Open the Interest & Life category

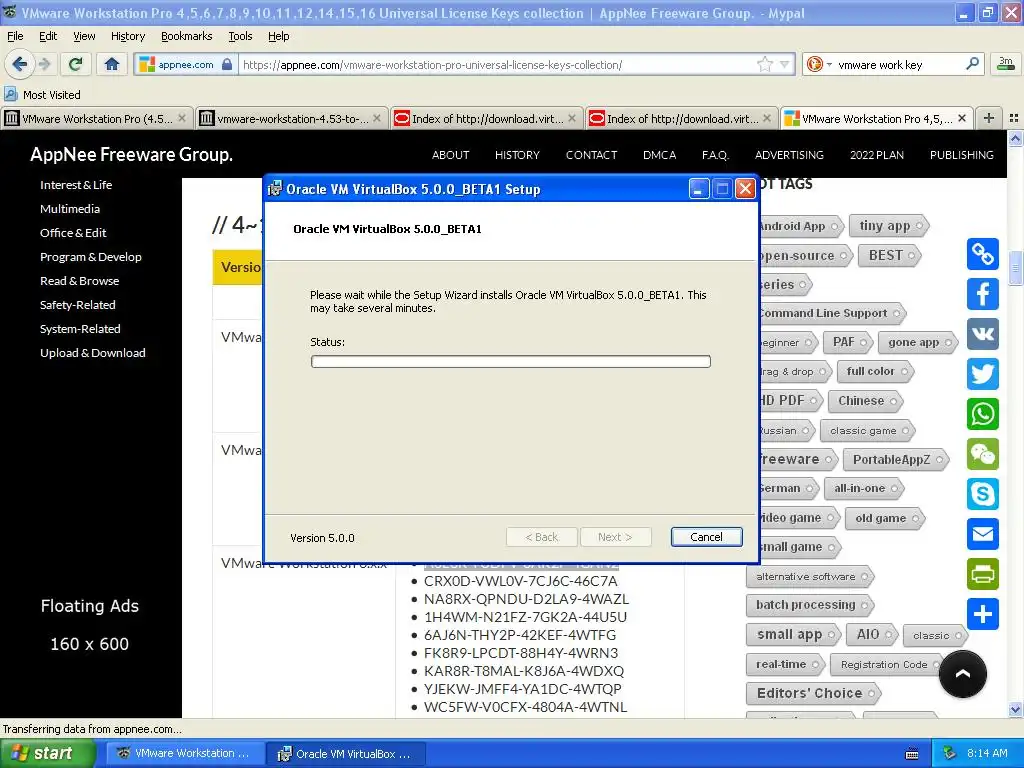76,185
